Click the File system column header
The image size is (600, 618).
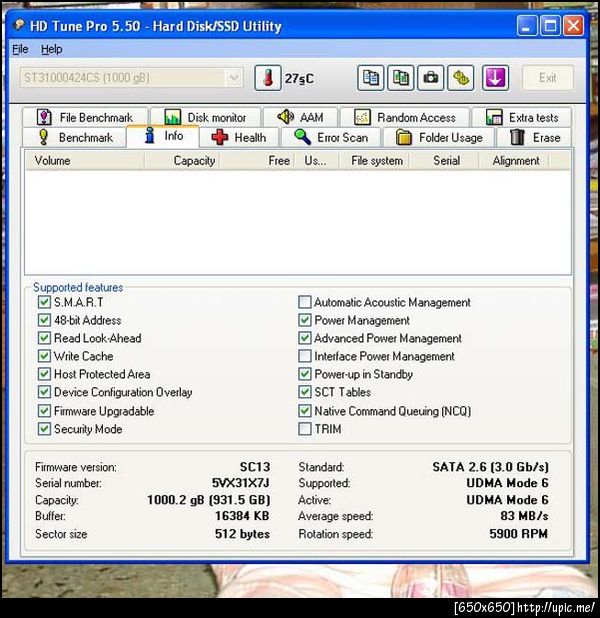[x=374, y=160]
